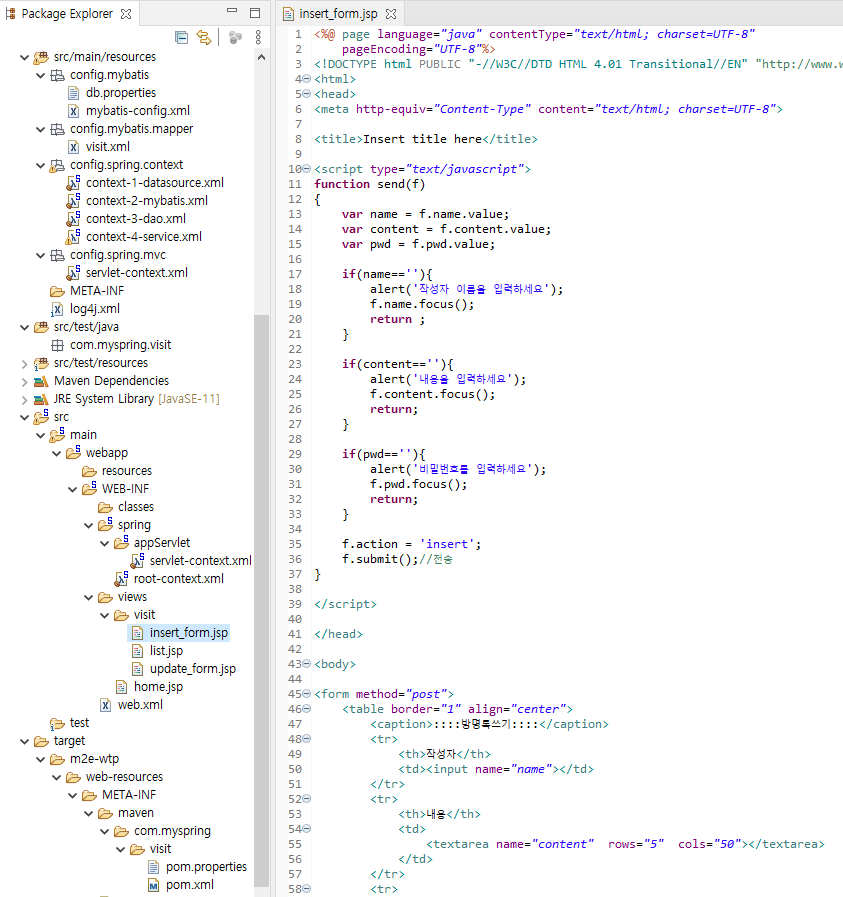The width and height of the screenshot is (843, 897).
Task: Collapse the WEB-INF folder
Action: 73,489
